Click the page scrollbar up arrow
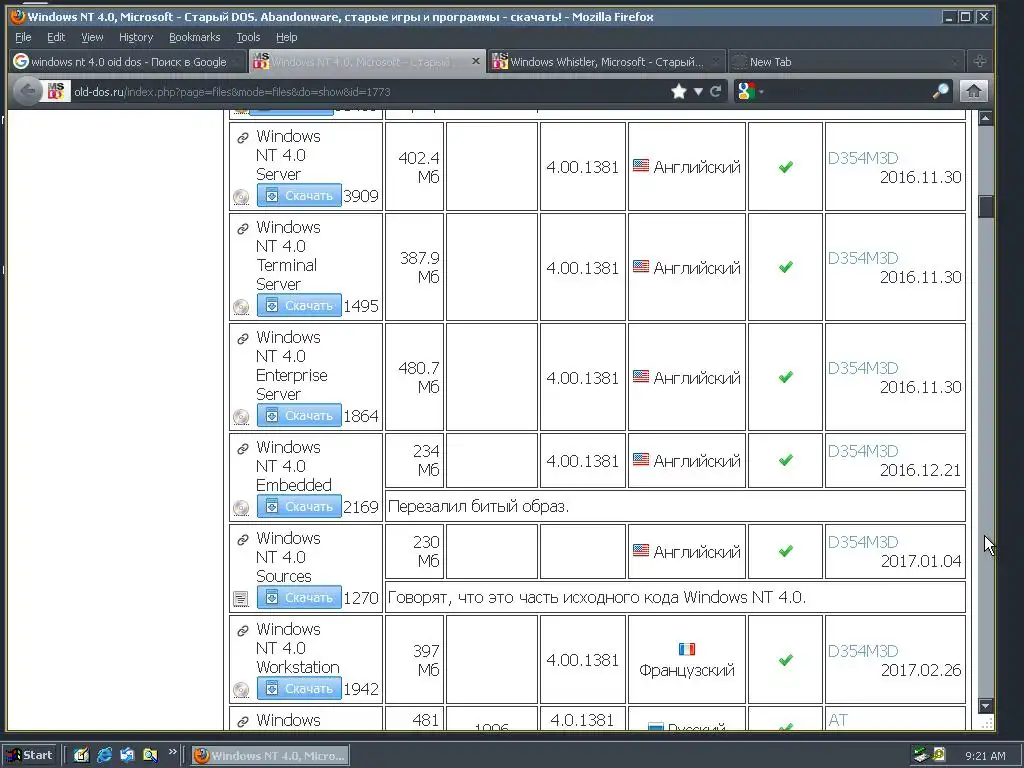The width and height of the screenshot is (1024, 768). click(x=986, y=118)
